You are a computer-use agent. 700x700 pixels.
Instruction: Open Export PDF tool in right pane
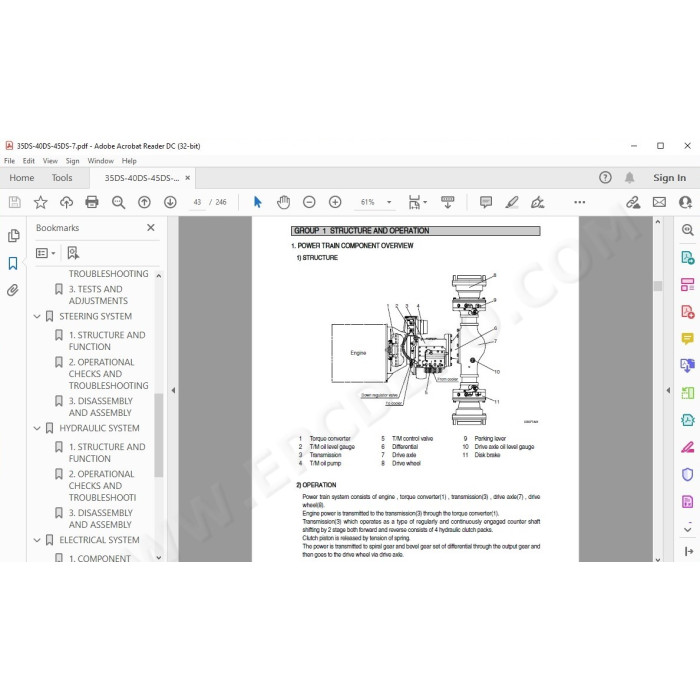coord(688,258)
